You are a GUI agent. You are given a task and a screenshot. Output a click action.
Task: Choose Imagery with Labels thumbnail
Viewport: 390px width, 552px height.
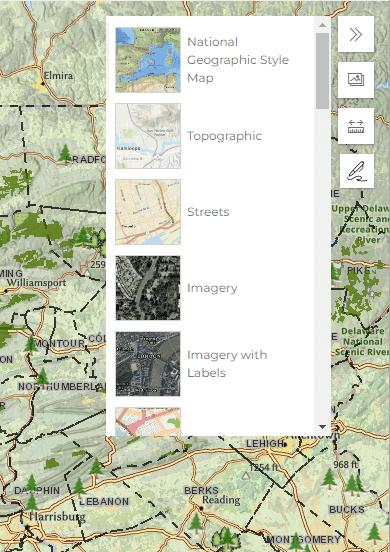(148, 364)
